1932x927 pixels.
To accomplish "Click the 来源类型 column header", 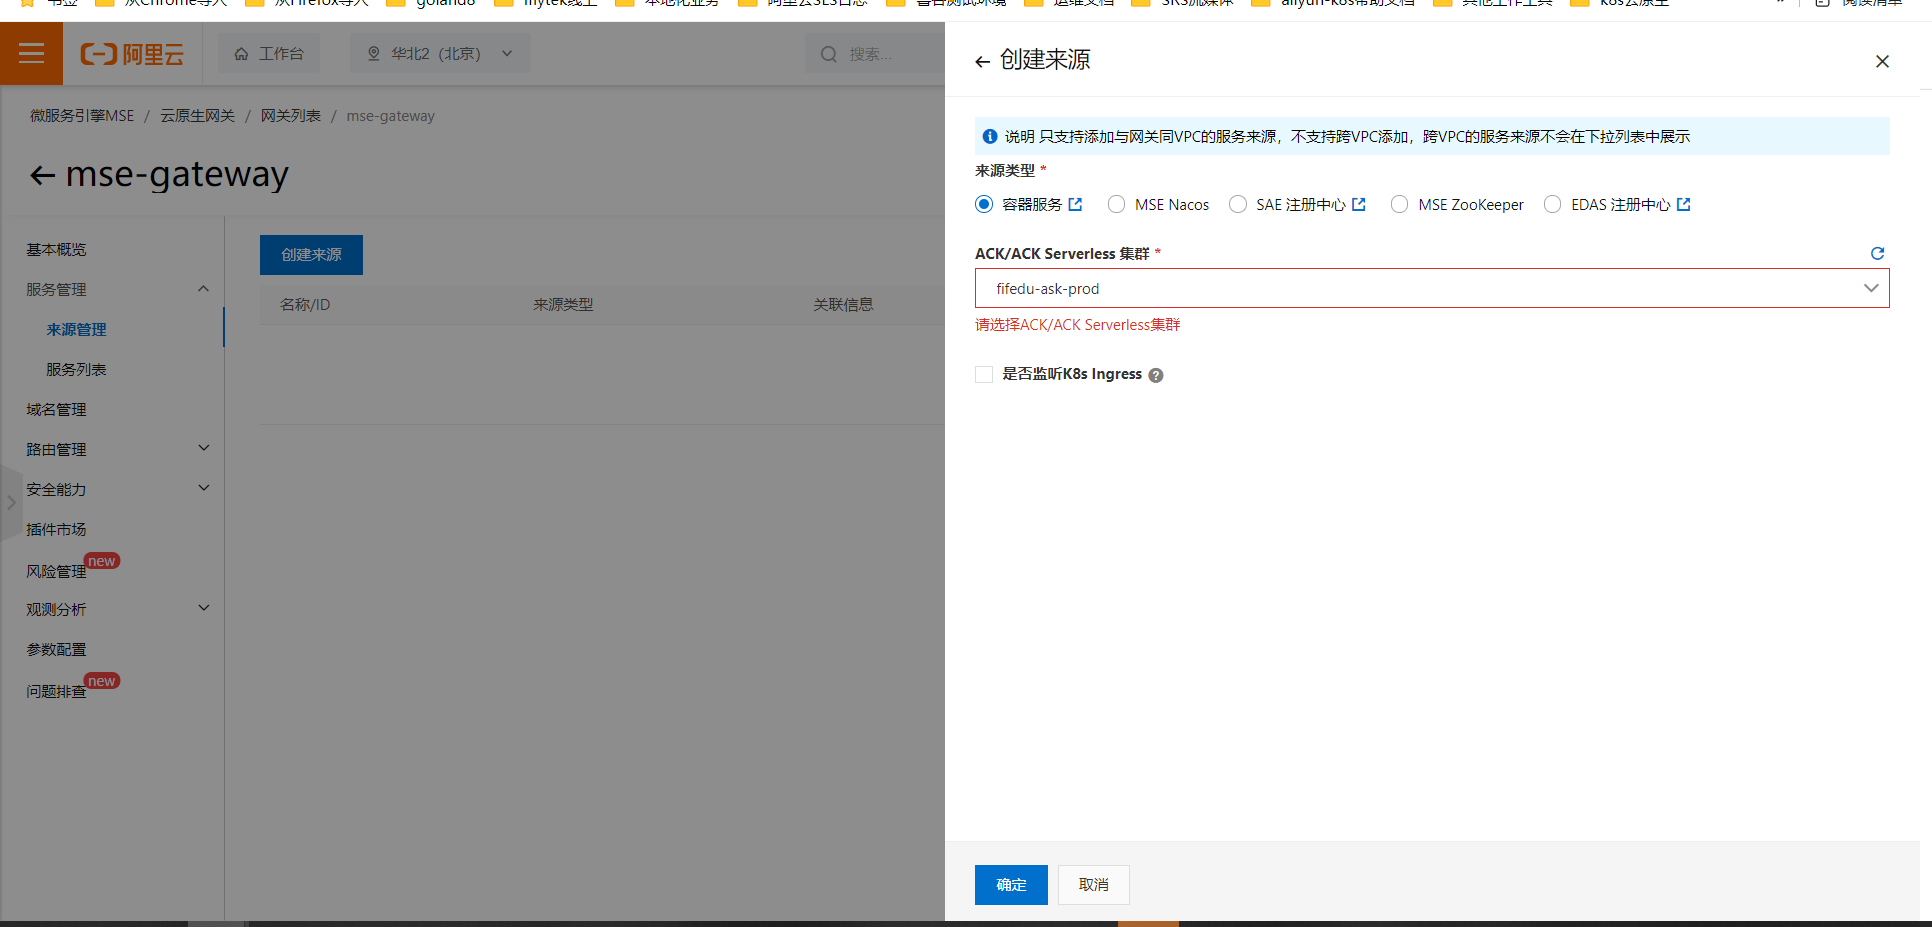I will click(563, 304).
